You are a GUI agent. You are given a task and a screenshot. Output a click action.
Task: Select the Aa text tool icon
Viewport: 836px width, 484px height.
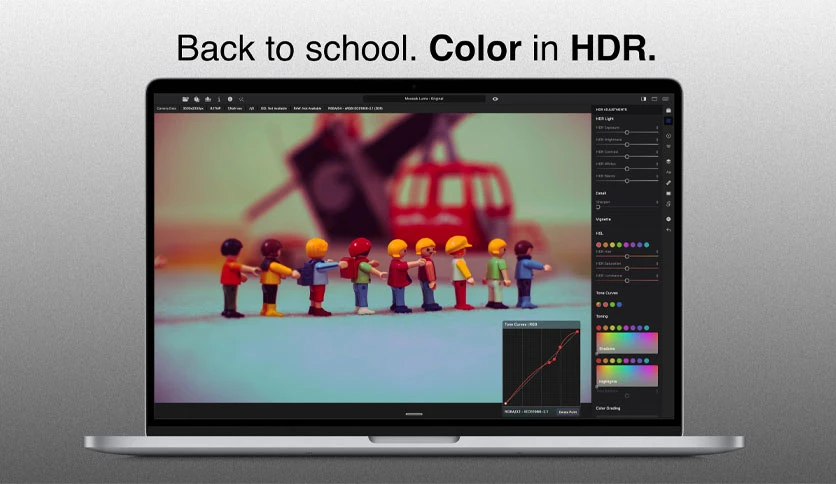point(669,172)
